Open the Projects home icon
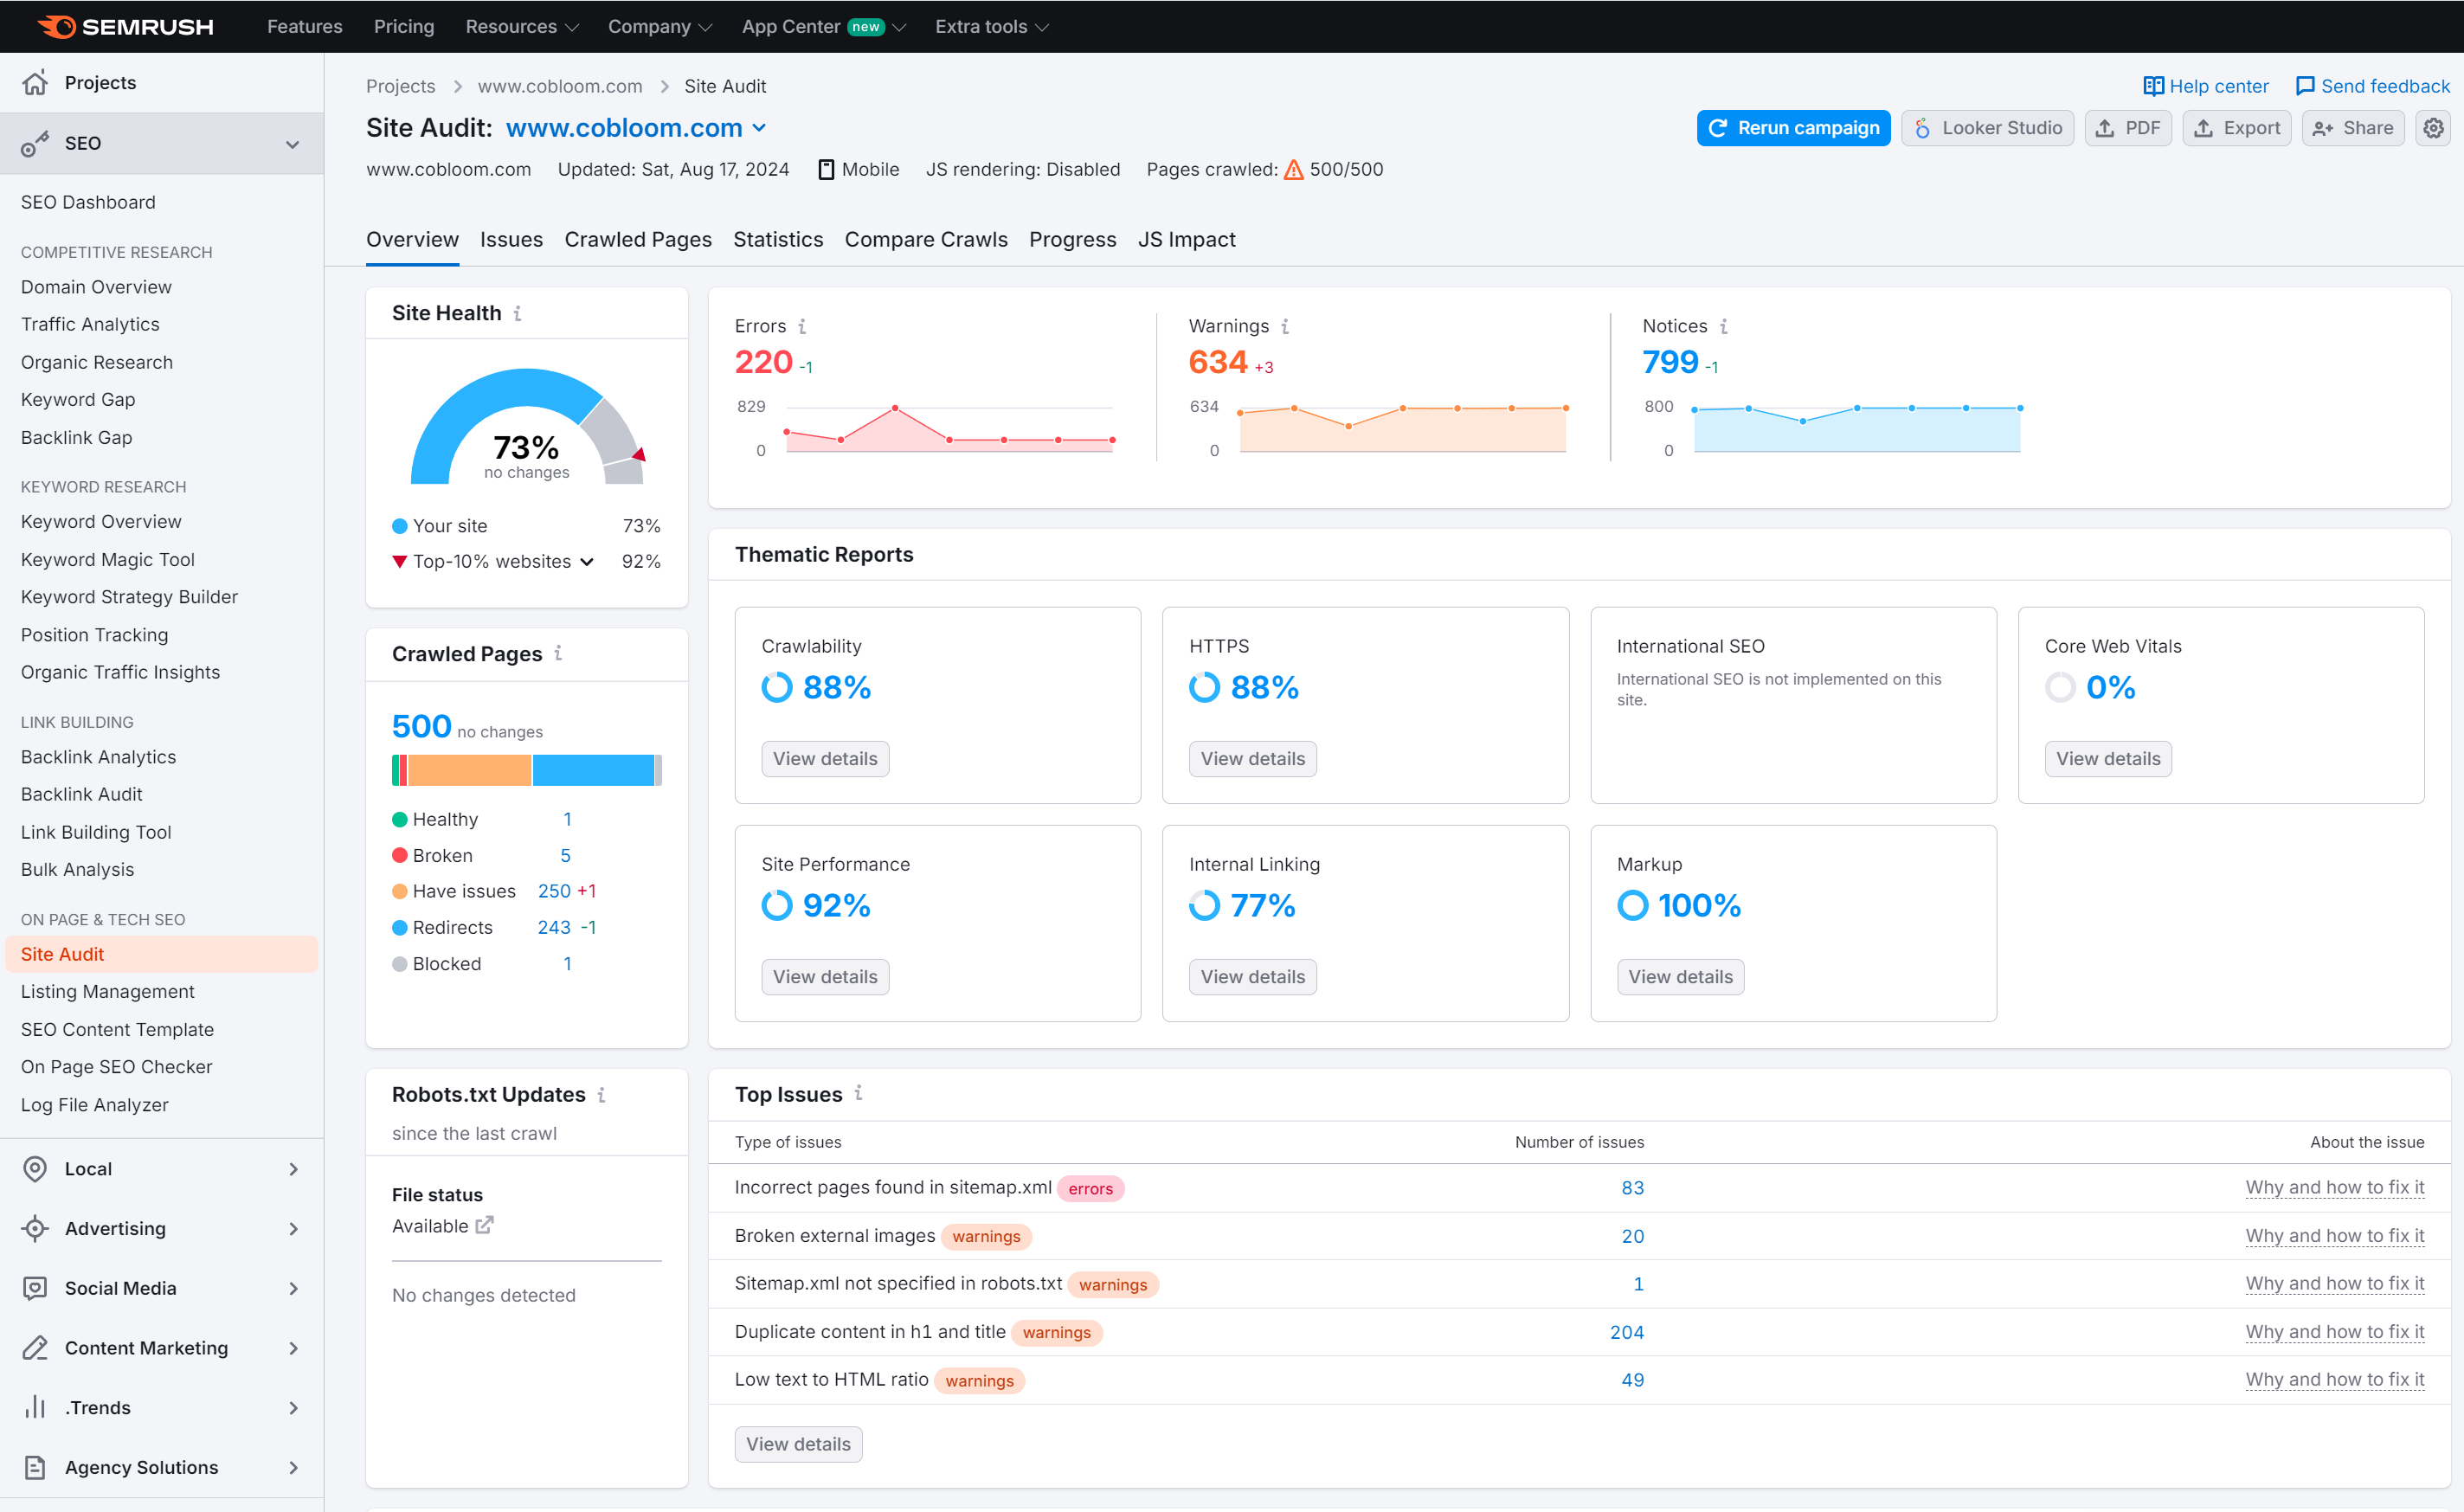Image resolution: width=2464 pixels, height=1512 pixels. 35,82
